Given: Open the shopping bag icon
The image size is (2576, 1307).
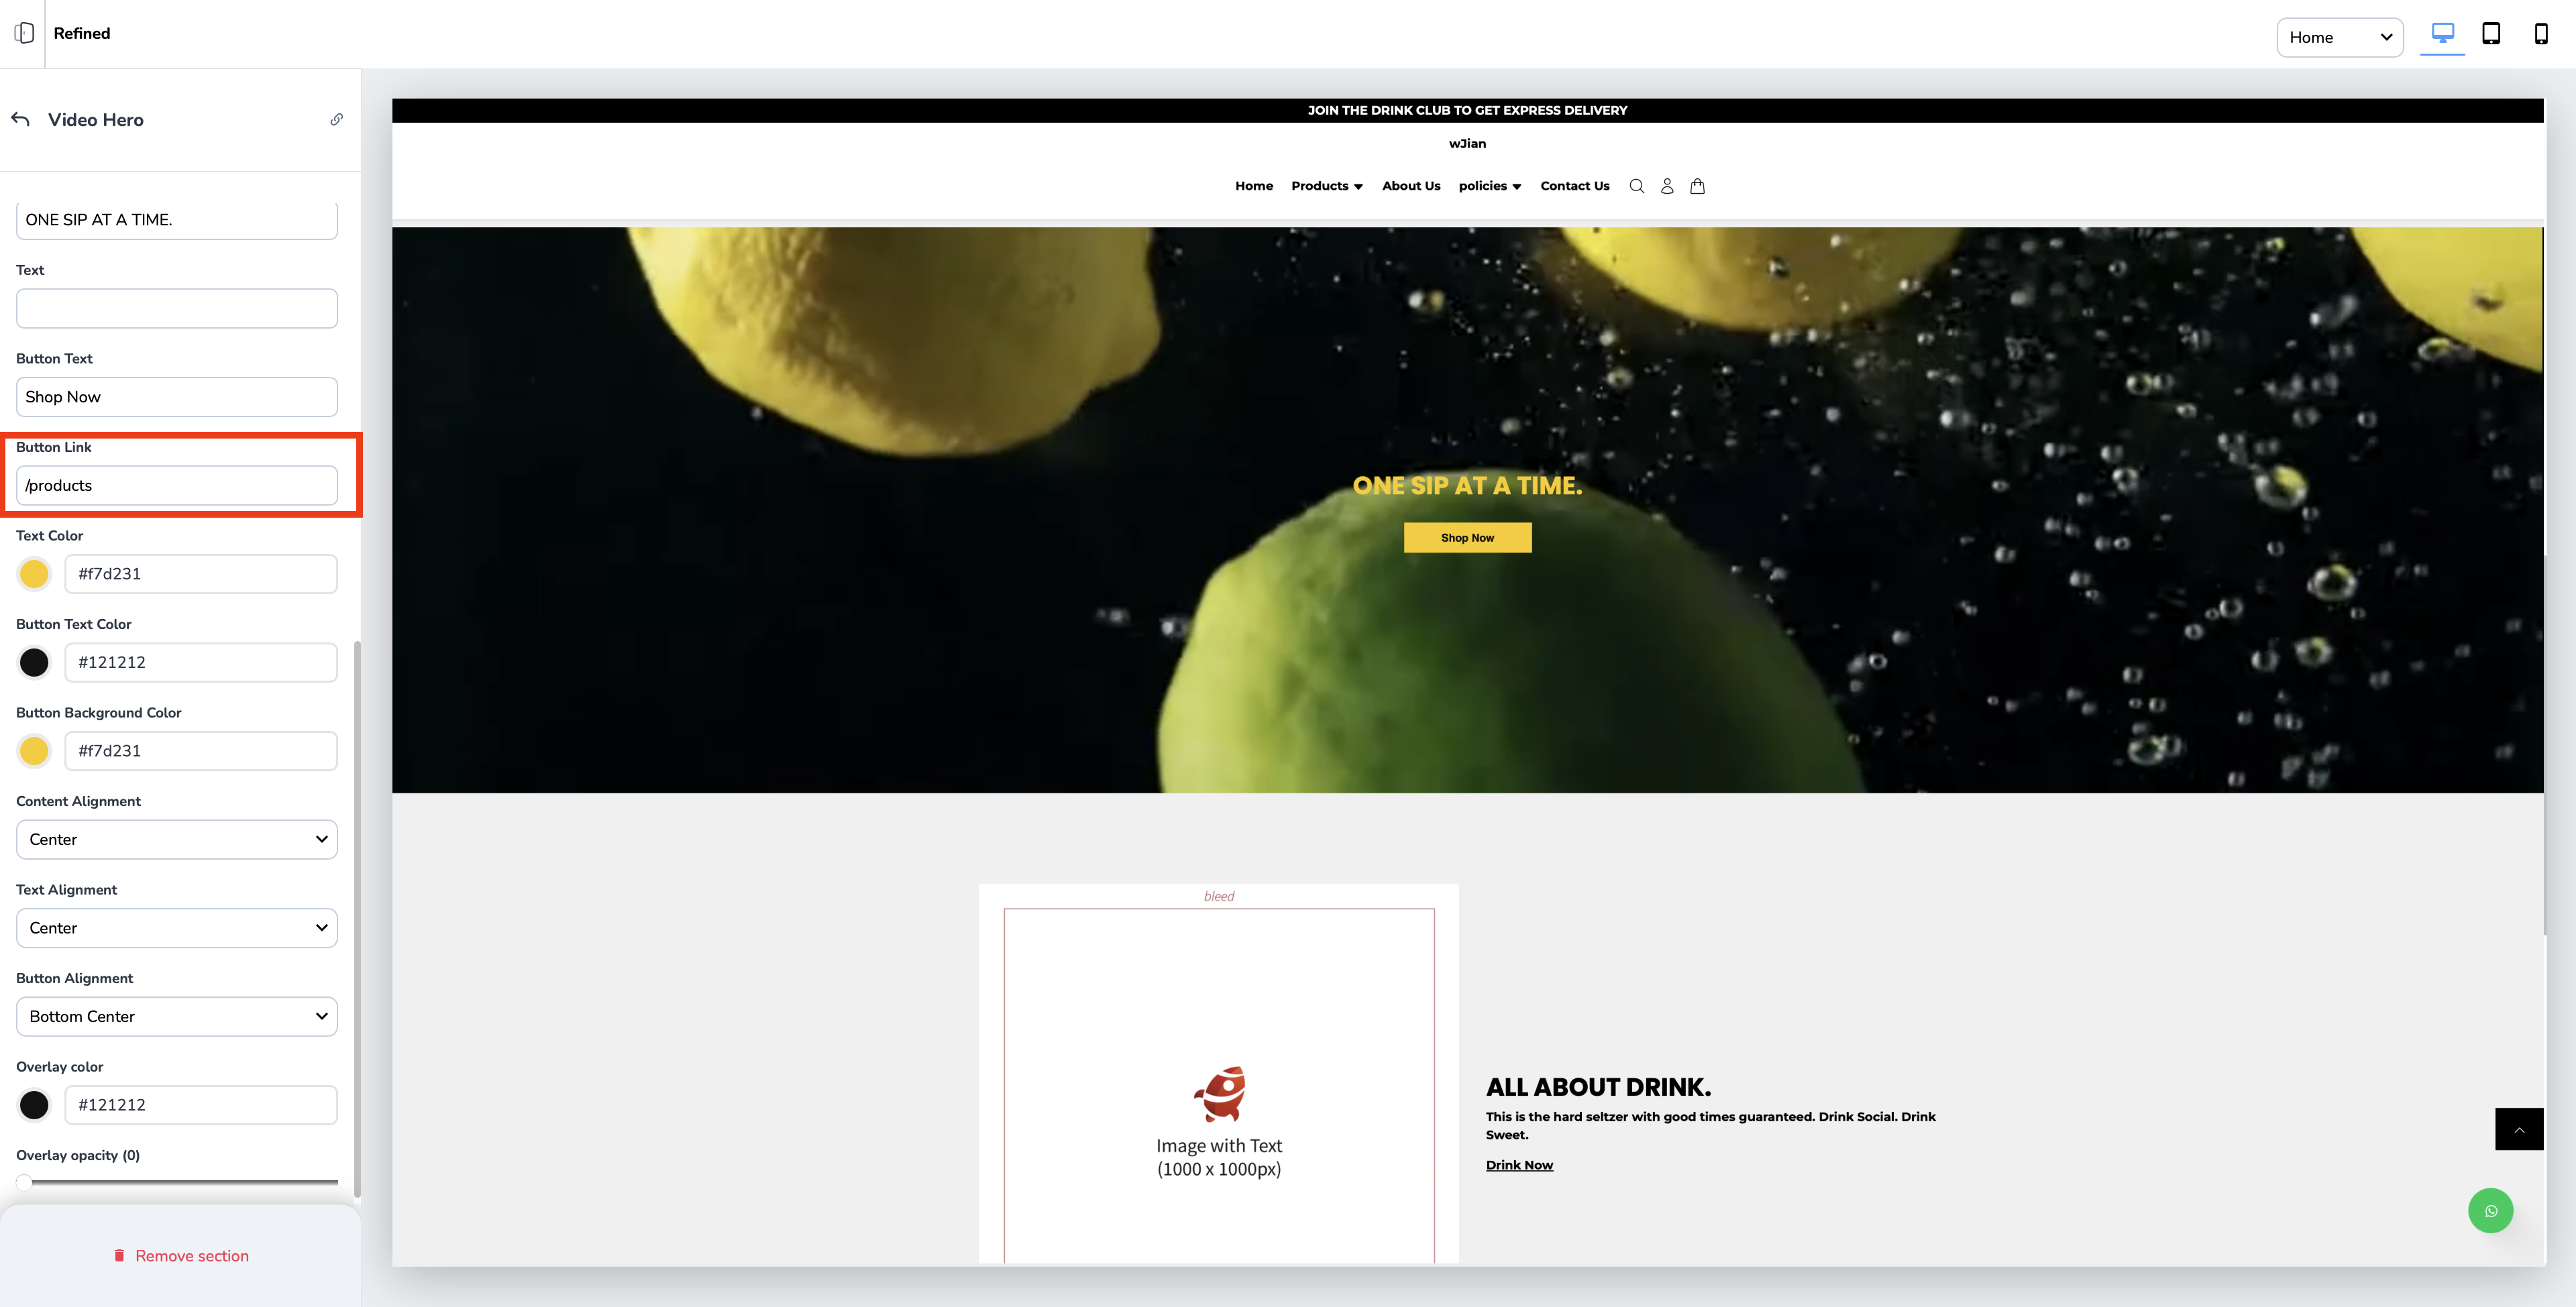Looking at the screenshot, I should (1697, 186).
